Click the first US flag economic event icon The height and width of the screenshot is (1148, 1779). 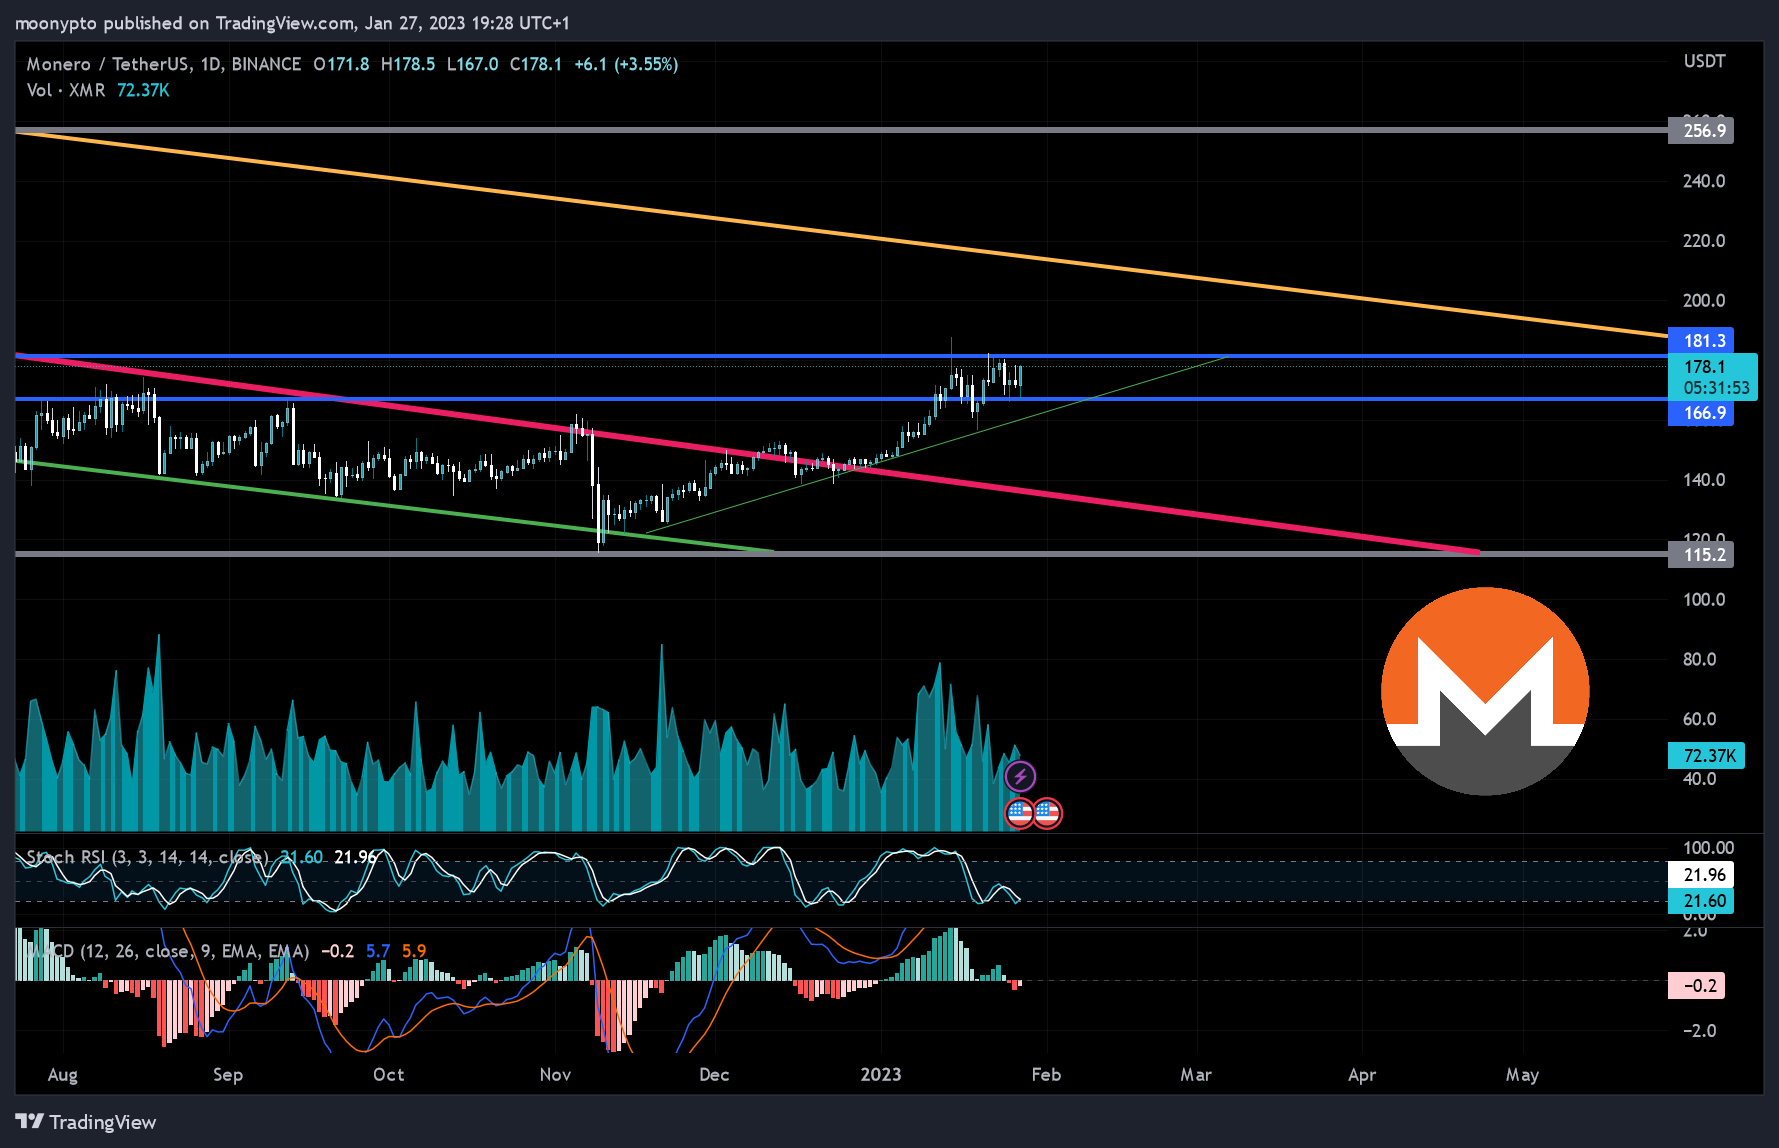[x=1019, y=814]
